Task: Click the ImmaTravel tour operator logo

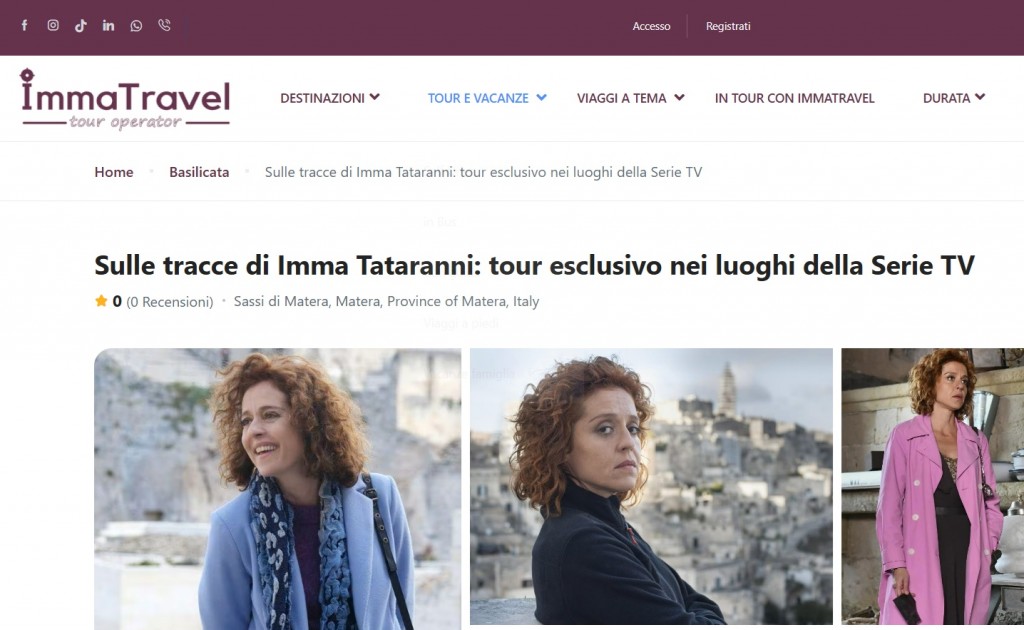Action: point(125,99)
